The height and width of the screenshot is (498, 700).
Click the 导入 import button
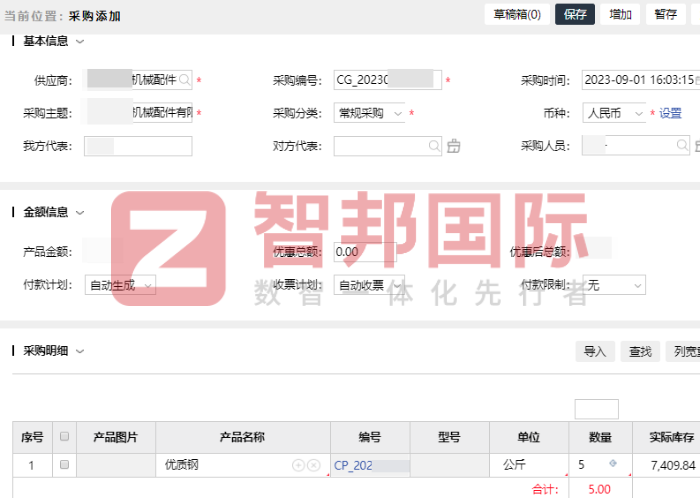(x=595, y=352)
